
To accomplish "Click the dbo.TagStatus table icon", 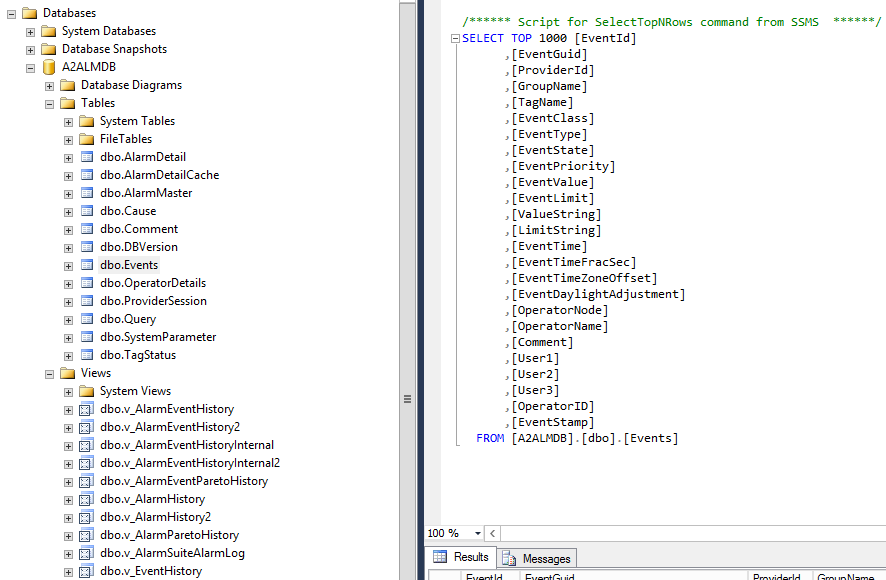I will coord(86,355).
